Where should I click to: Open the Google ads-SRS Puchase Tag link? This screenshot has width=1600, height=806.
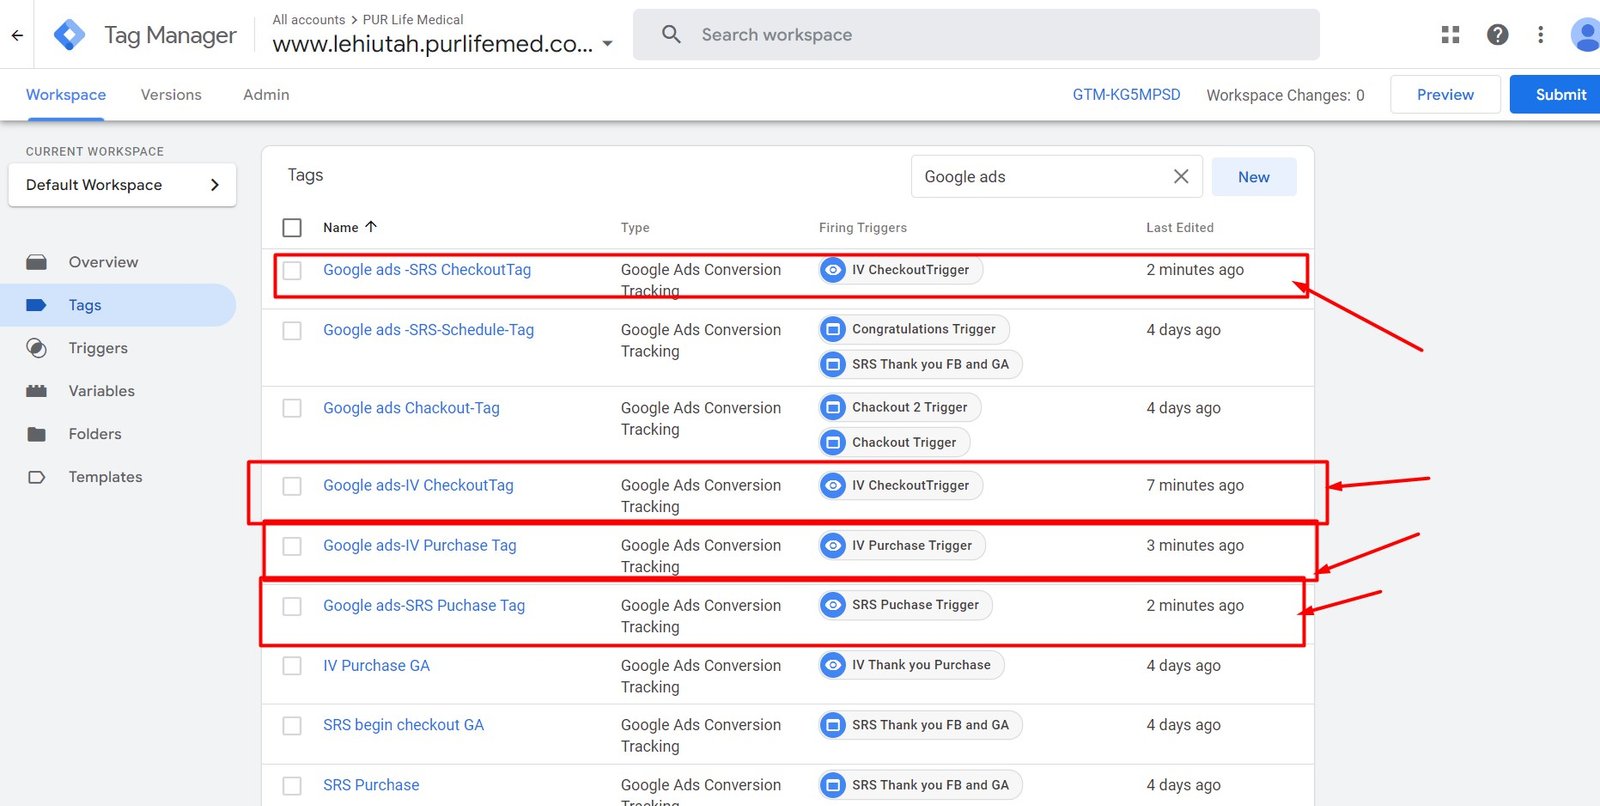(424, 606)
